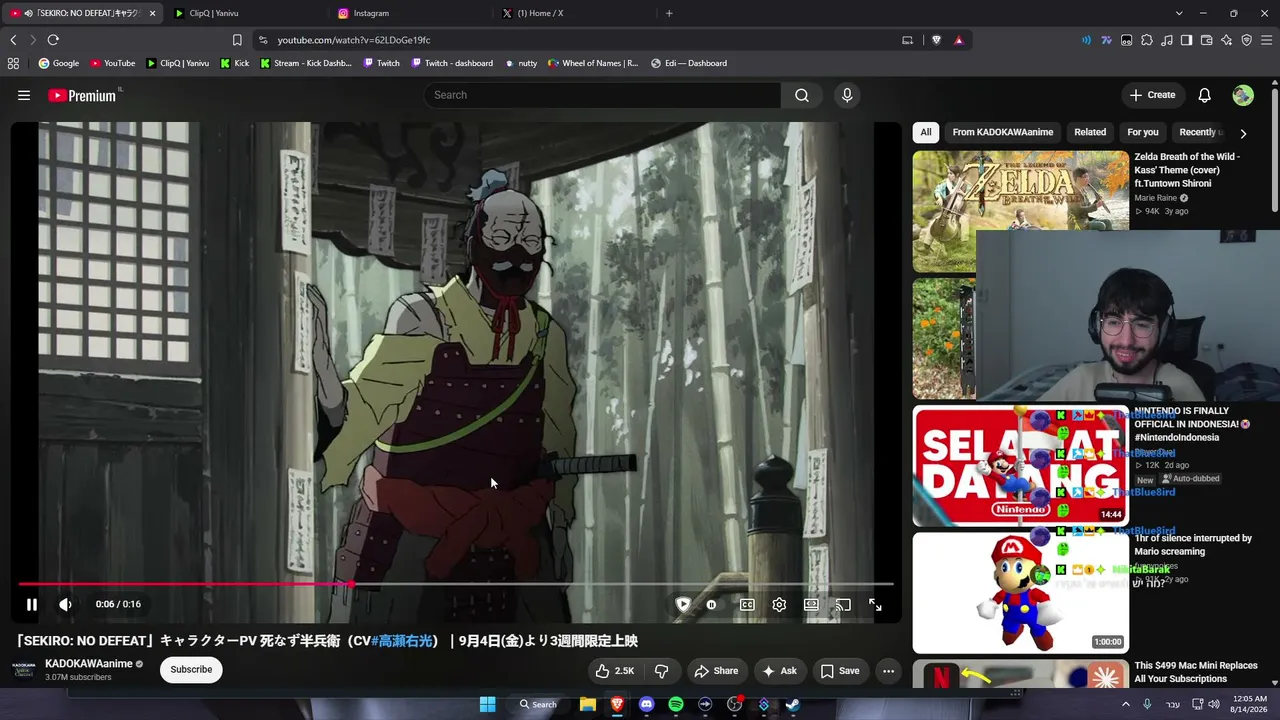Save the video to a playlist
Image resolution: width=1280 pixels, height=720 pixels.
click(840, 671)
